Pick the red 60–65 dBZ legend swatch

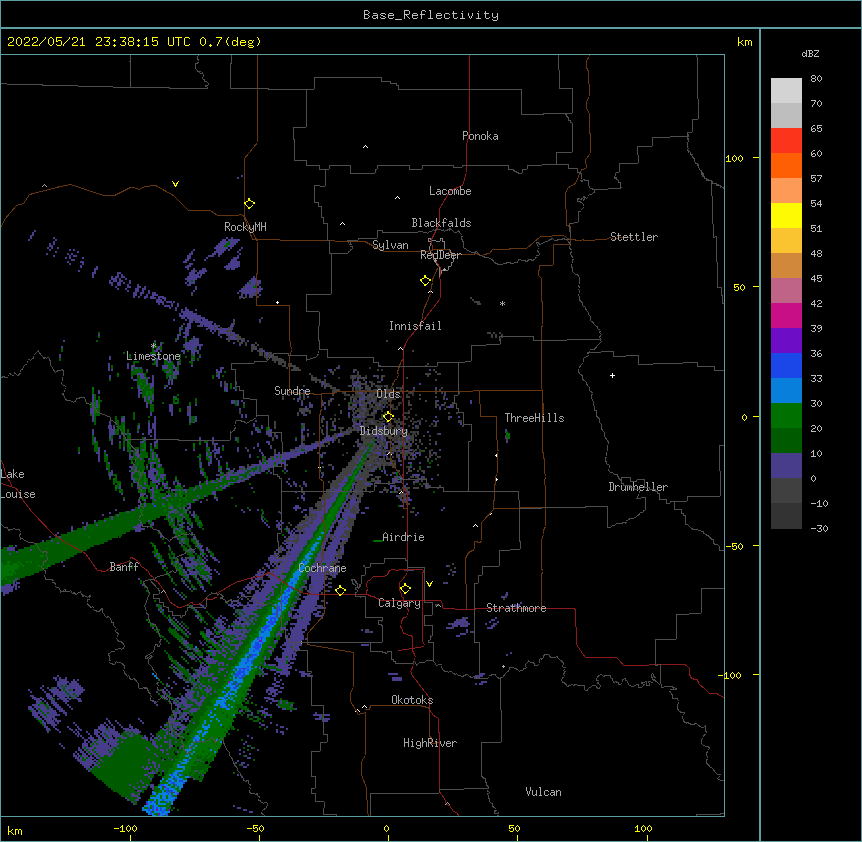coord(786,140)
